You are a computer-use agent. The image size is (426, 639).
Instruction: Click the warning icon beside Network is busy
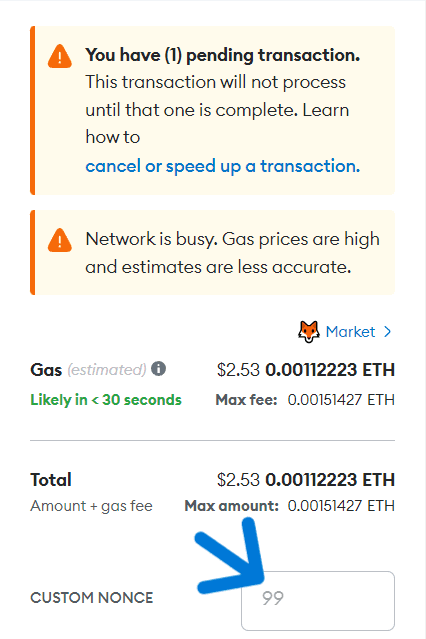60,240
